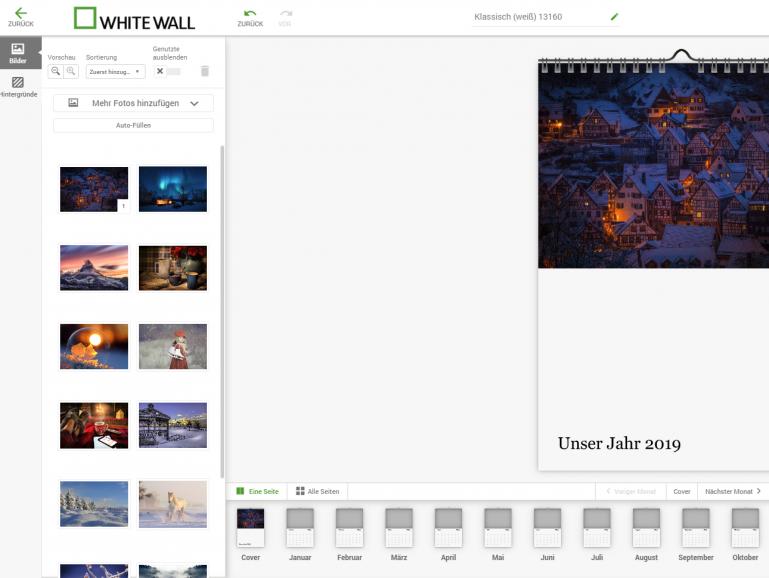
Task: Go to Nächster Monat
Action: pos(732,491)
